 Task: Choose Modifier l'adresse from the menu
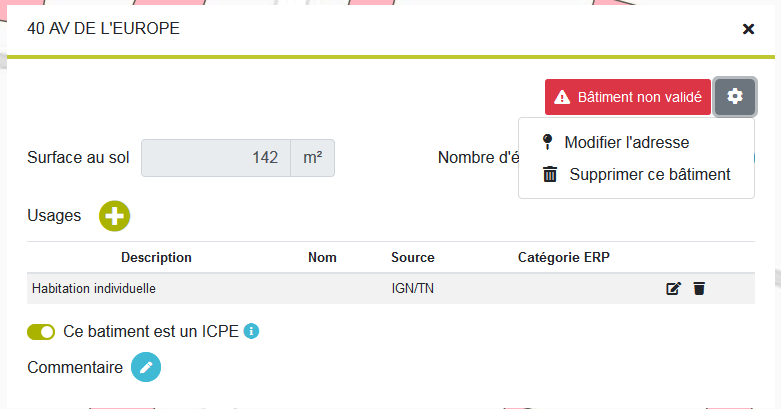(x=626, y=143)
